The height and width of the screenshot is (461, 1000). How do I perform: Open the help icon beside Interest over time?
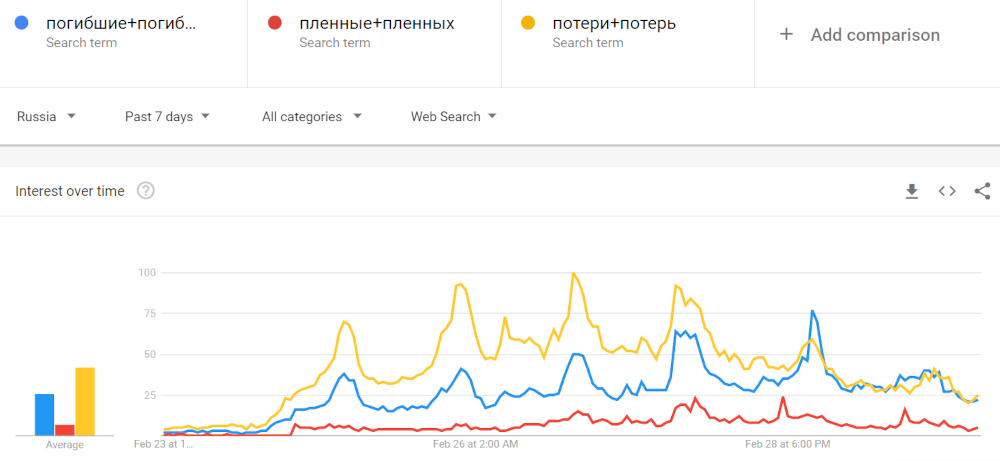coord(146,191)
